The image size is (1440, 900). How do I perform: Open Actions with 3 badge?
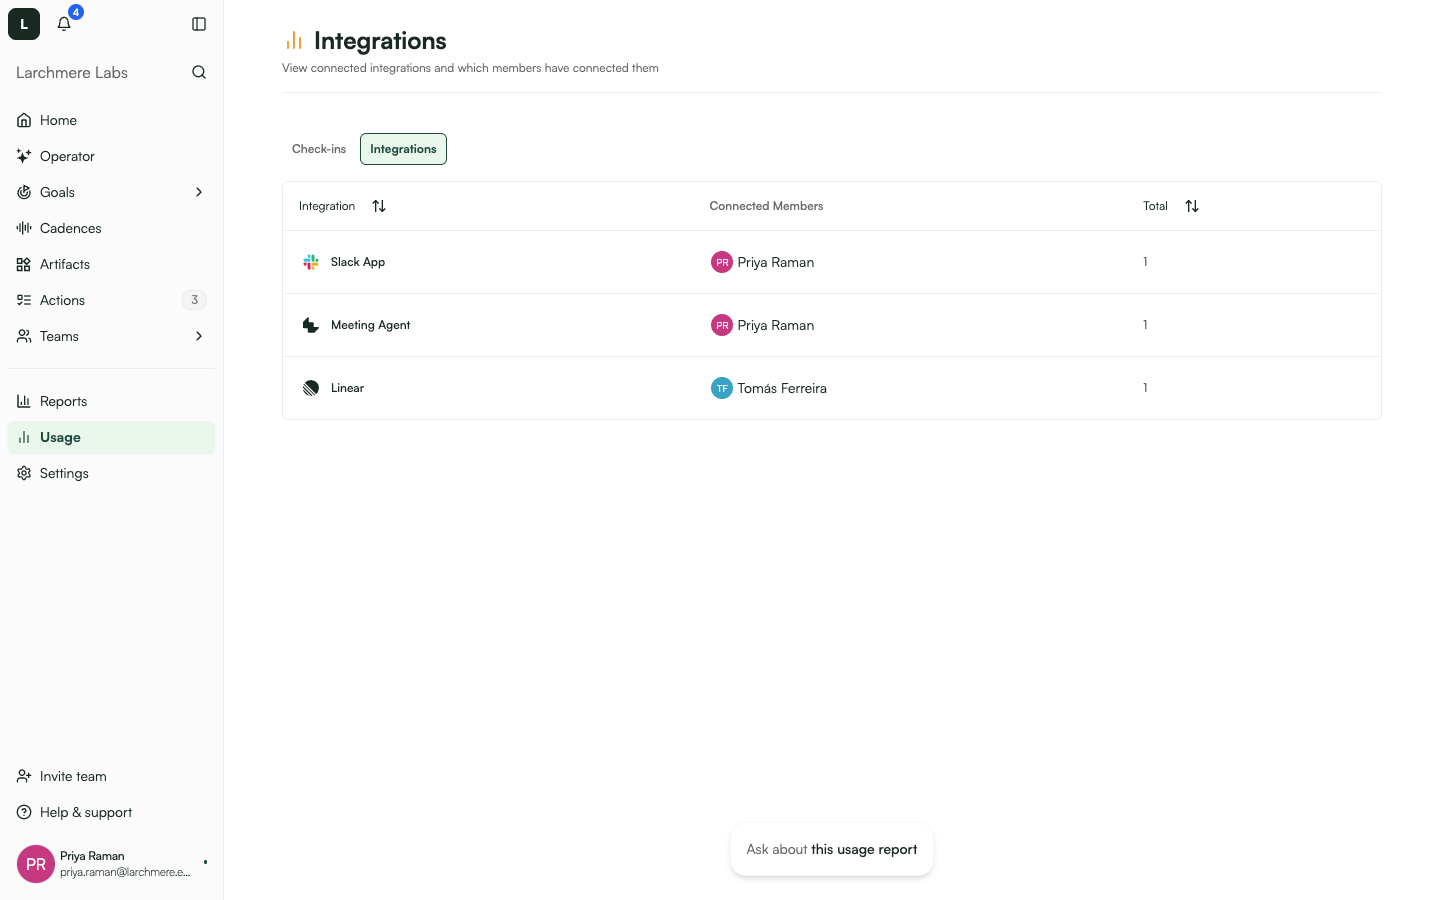click(x=111, y=300)
